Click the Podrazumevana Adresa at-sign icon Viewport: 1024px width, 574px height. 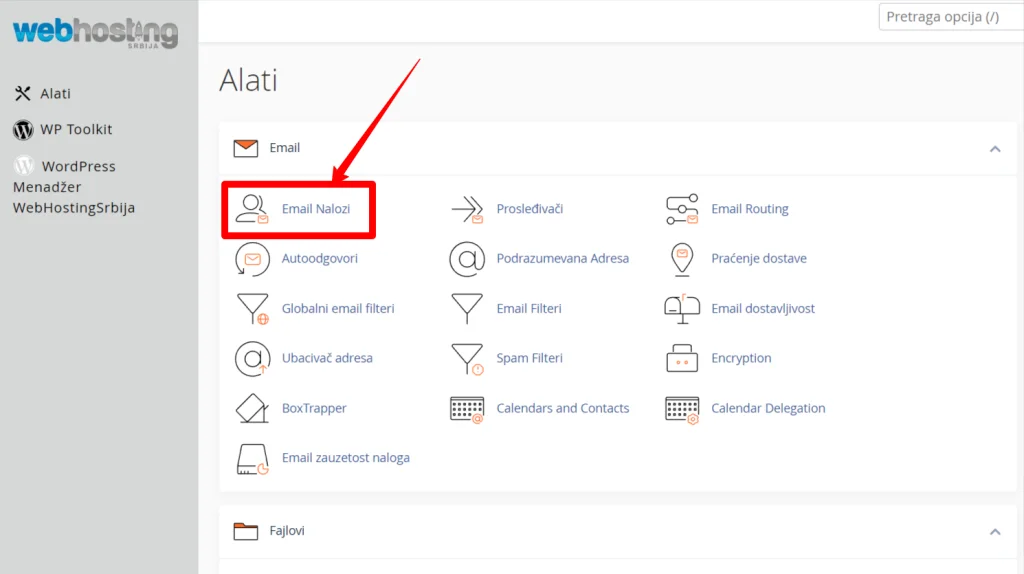pyautogui.click(x=467, y=259)
